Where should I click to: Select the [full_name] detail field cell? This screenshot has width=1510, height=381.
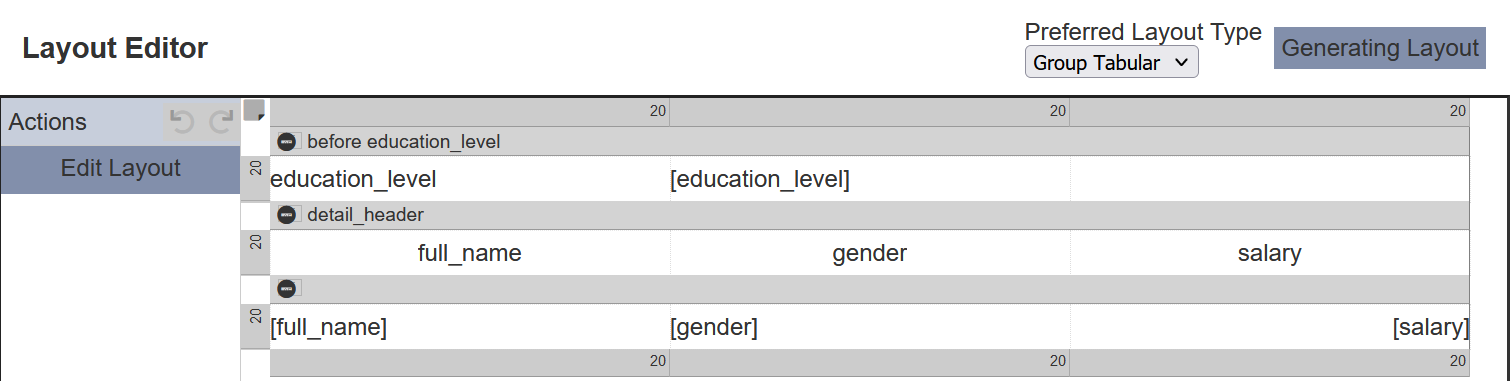(x=470, y=327)
